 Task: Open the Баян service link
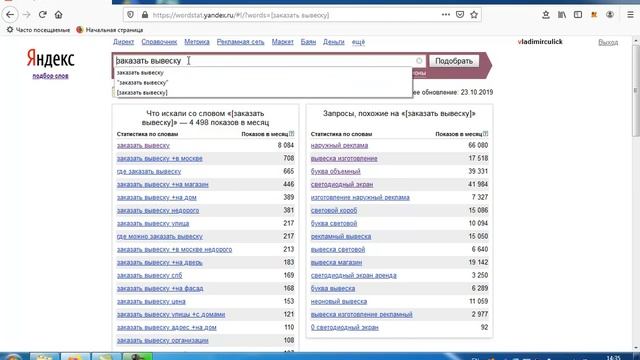point(308,42)
